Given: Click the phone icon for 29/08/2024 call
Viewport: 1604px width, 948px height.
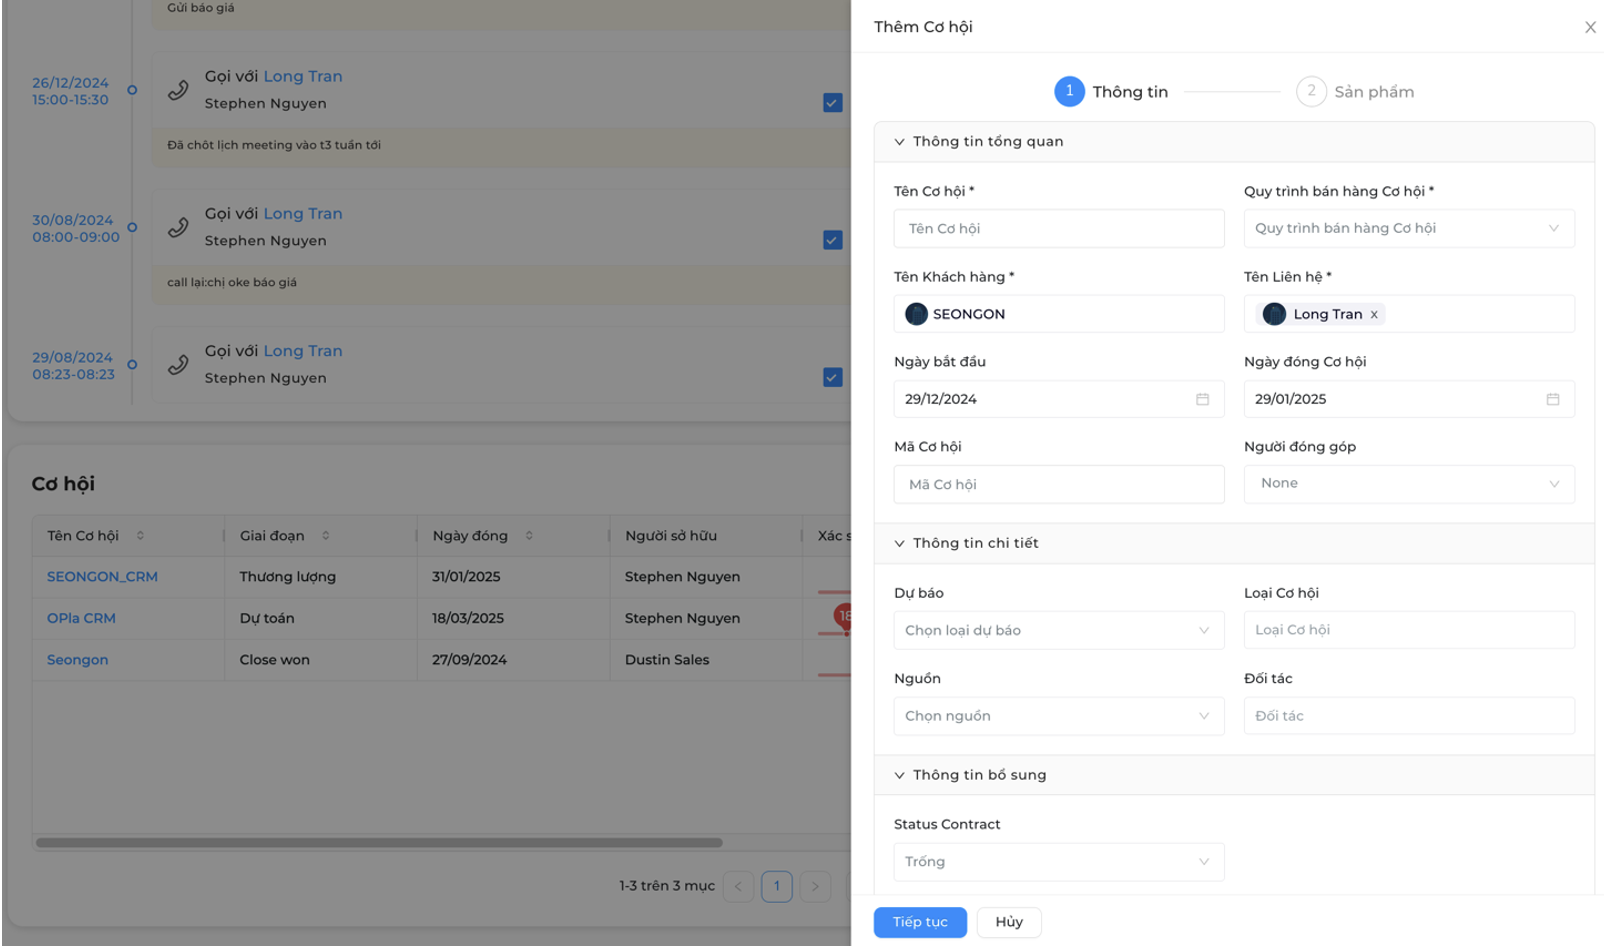Looking at the screenshot, I should point(178,365).
